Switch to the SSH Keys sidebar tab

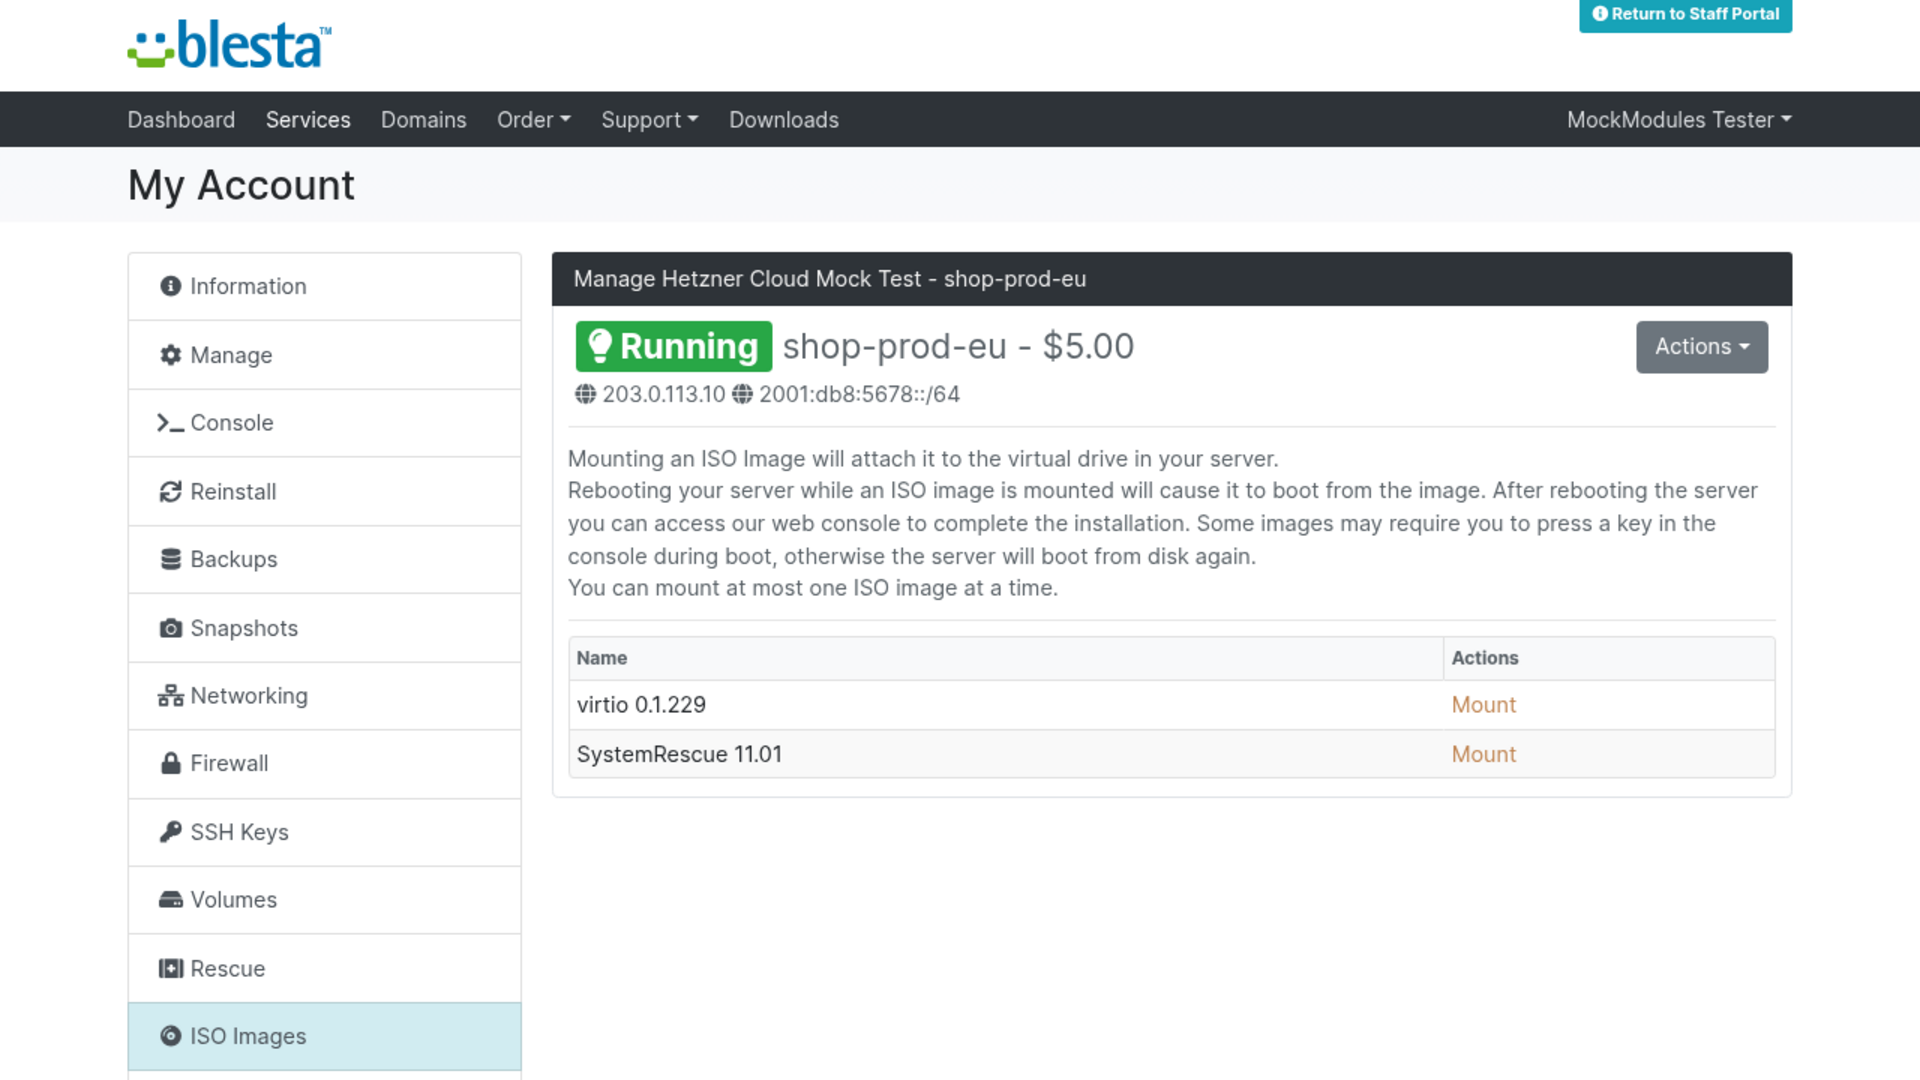(325, 832)
